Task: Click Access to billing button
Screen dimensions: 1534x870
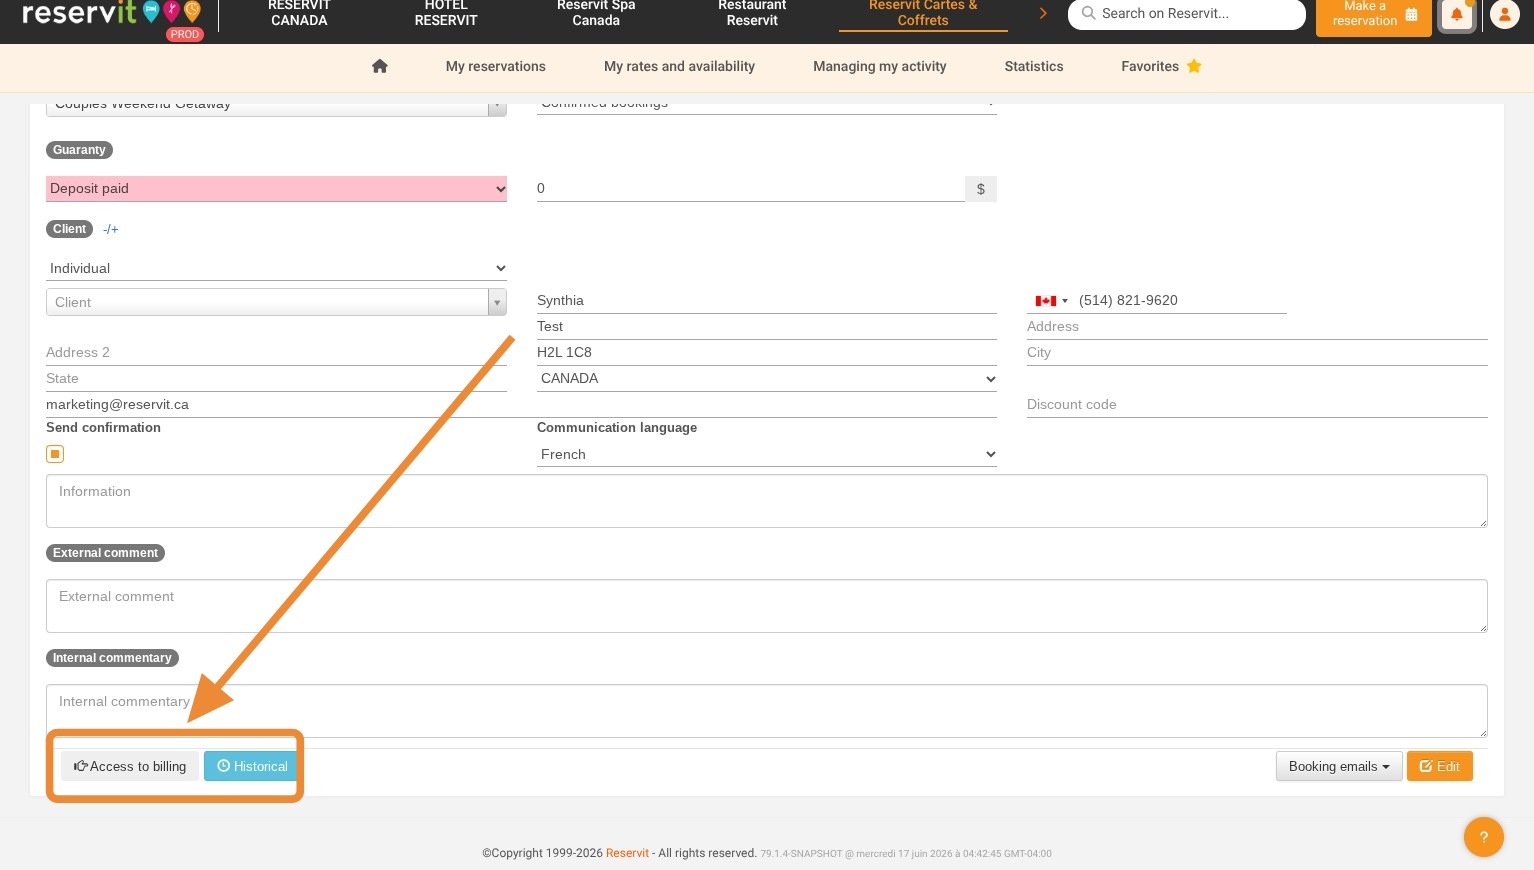Action: 130,766
